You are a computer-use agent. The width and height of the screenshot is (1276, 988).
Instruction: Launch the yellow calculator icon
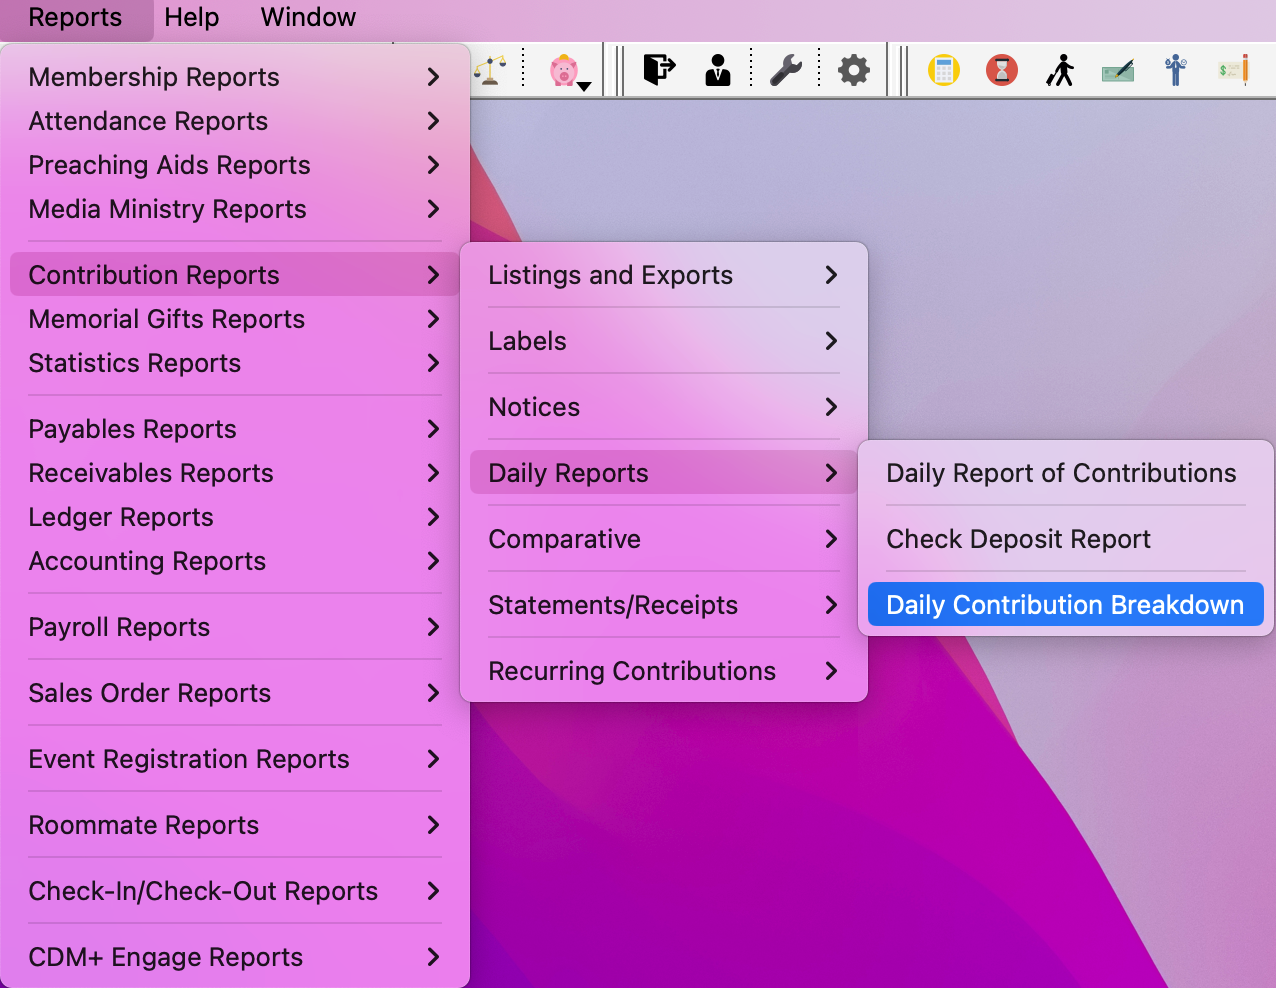[x=943, y=70]
